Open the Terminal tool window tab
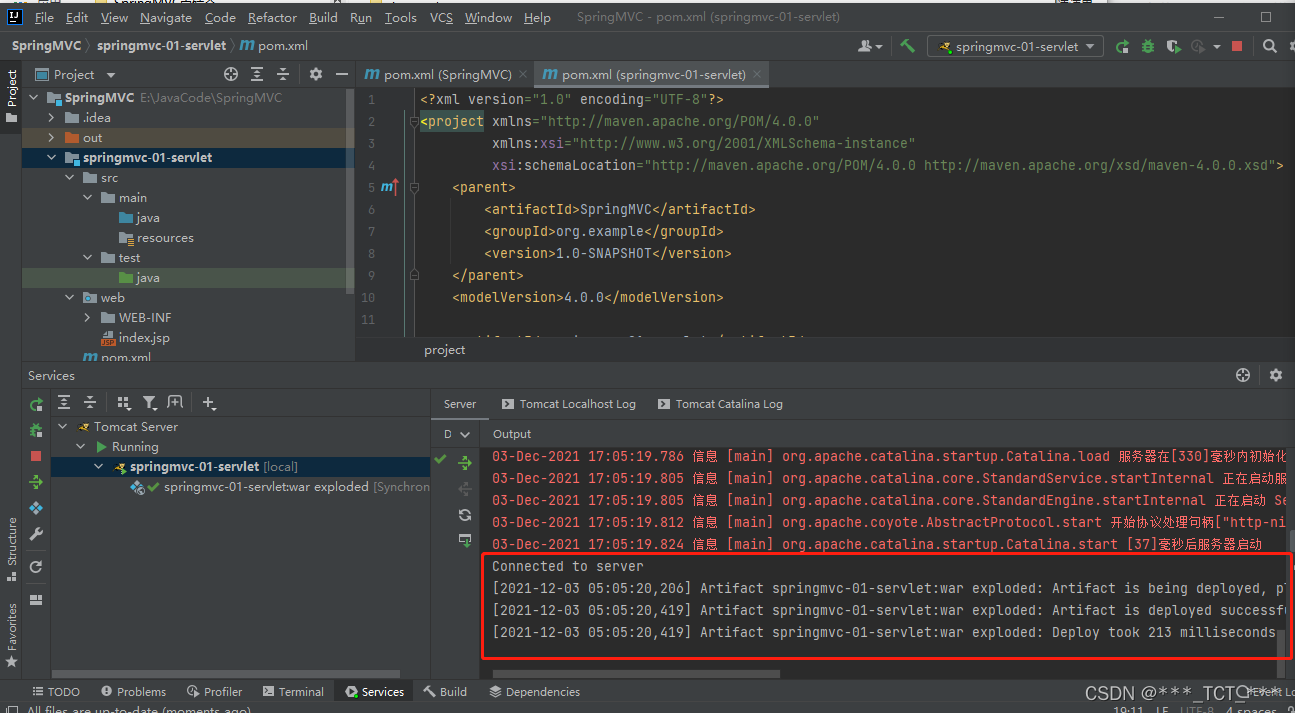Image resolution: width=1295 pixels, height=713 pixels. coord(293,692)
